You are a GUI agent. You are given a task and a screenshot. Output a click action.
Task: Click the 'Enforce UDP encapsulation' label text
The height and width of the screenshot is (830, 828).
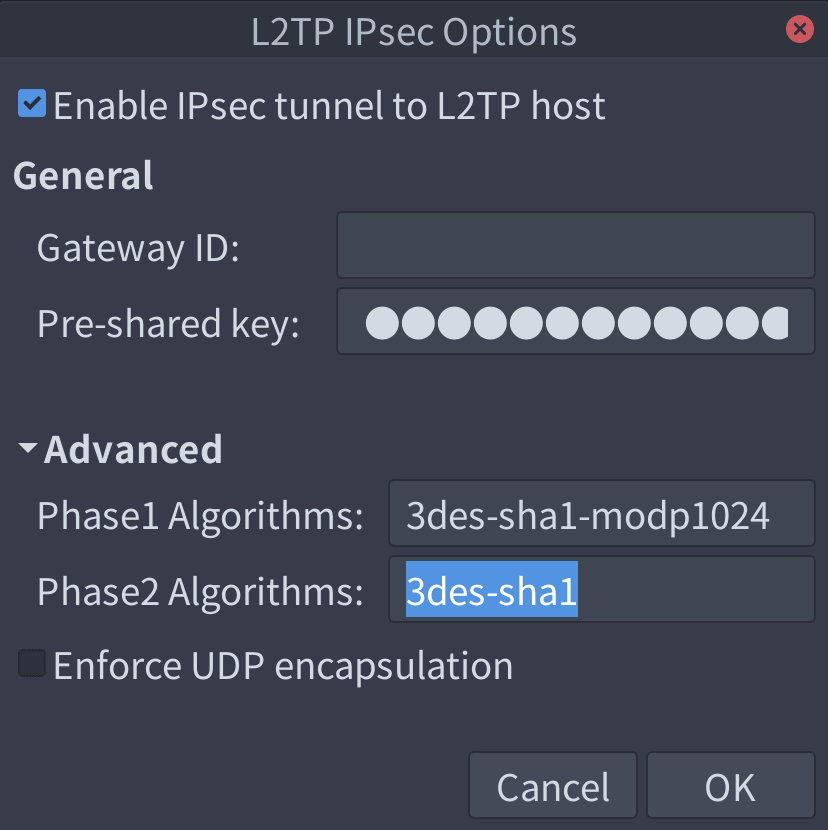283,666
